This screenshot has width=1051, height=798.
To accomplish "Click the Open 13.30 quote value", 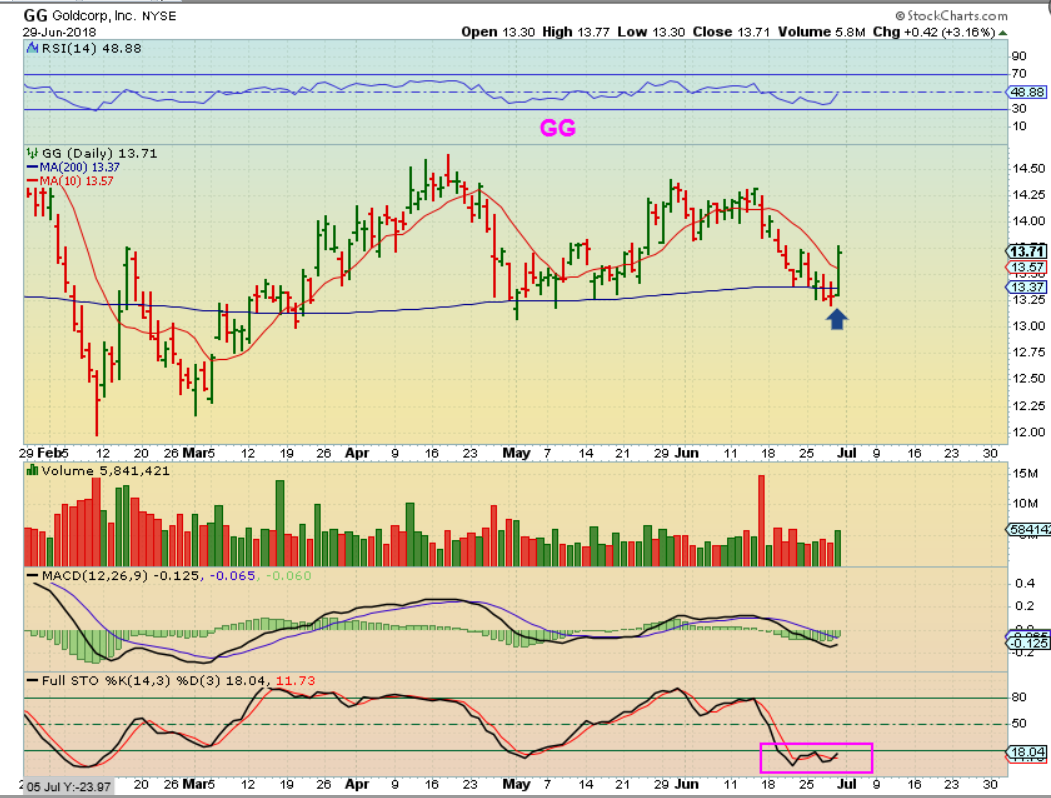I will [x=498, y=31].
